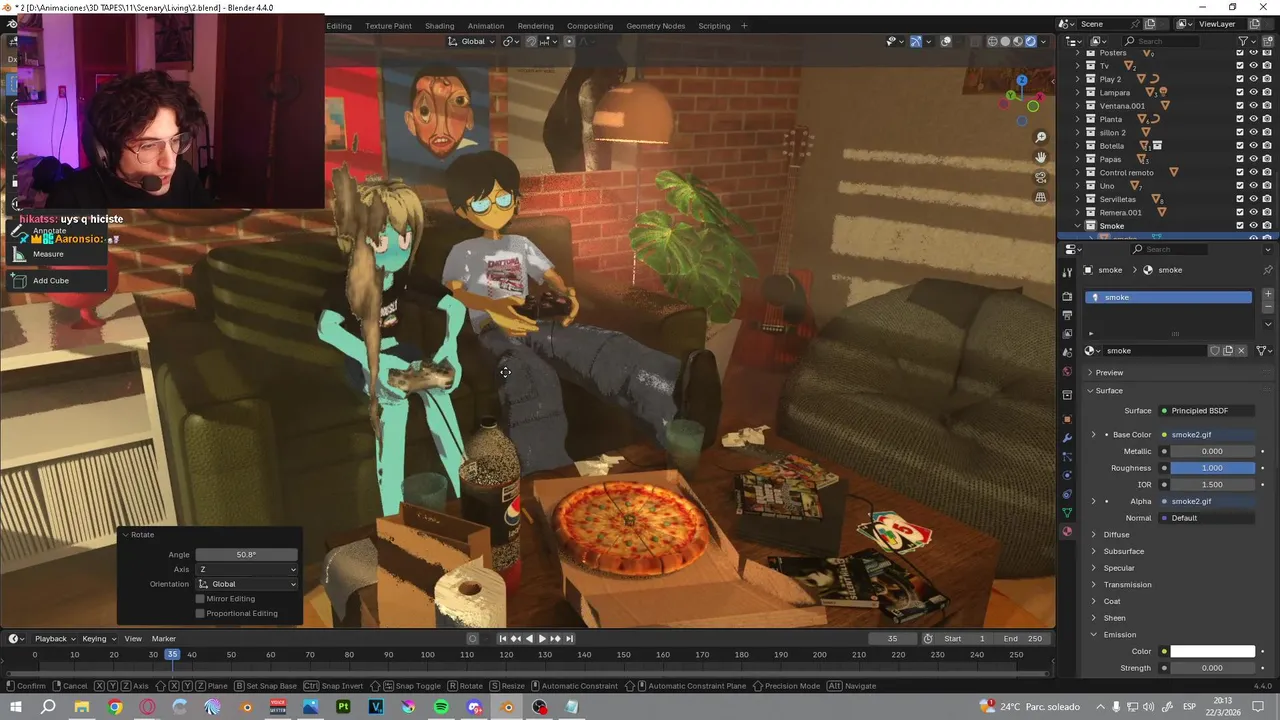Toggle auto keying record button

pyautogui.click(x=473, y=639)
